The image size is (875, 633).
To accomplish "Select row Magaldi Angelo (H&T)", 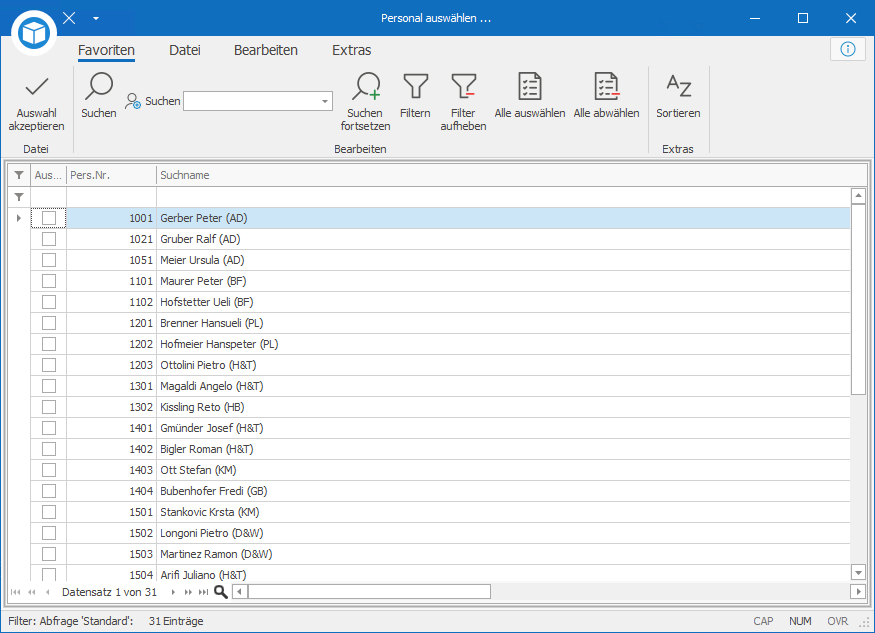I will [x=441, y=386].
